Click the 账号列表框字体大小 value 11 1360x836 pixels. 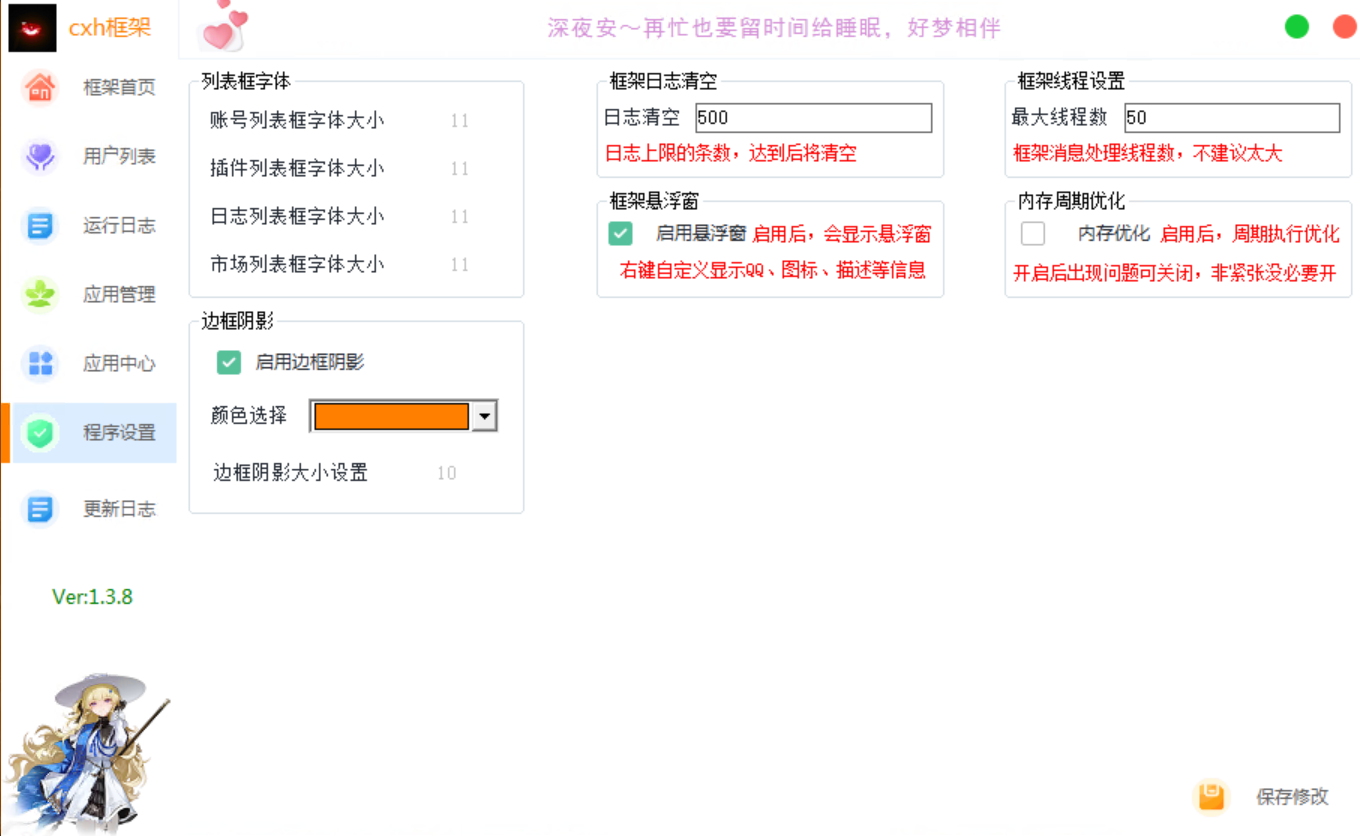459,121
